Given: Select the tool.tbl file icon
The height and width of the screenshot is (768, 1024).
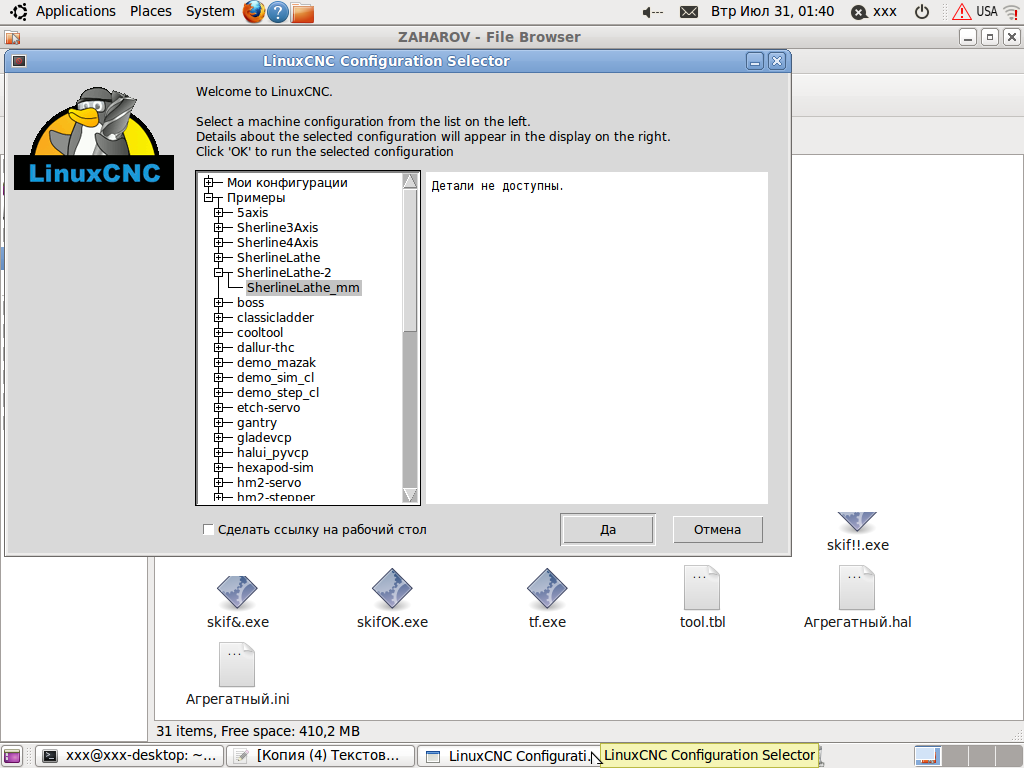Looking at the screenshot, I should coord(702,588).
